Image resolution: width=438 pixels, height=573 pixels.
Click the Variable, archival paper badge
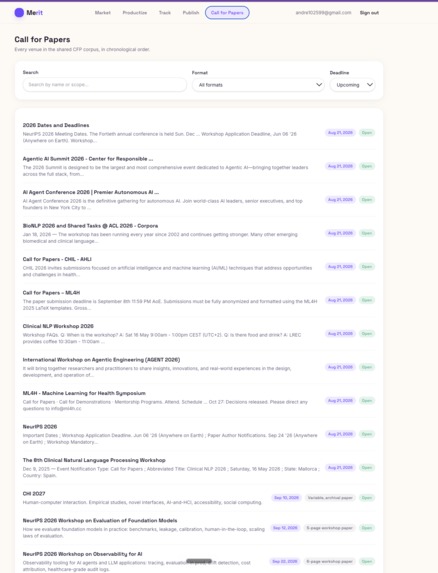point(330,498)
